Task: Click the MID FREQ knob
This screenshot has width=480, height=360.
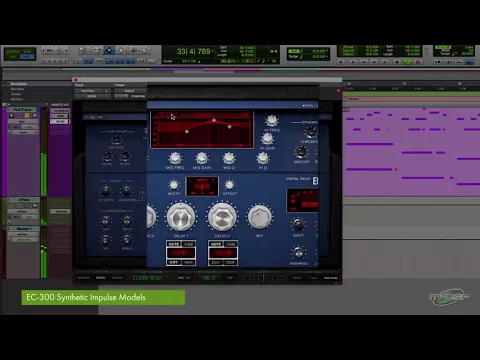Action: (175, 158)
